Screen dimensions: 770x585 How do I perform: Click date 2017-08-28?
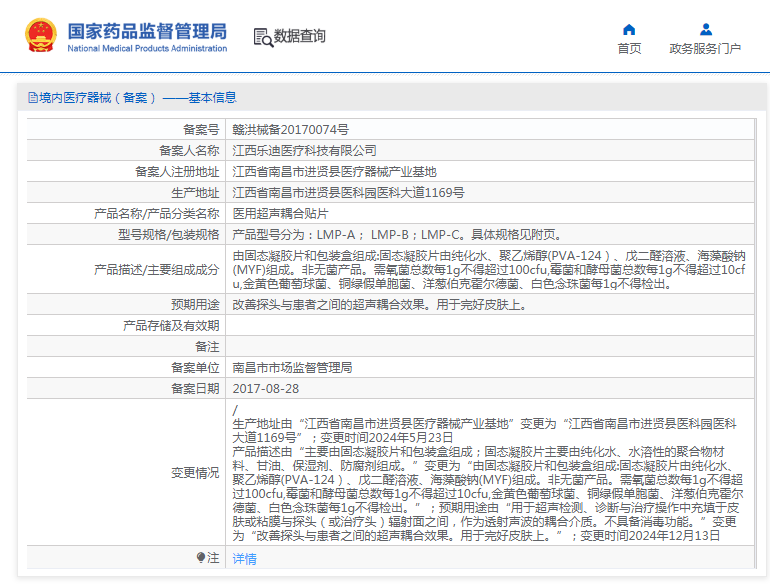[266, 389]
